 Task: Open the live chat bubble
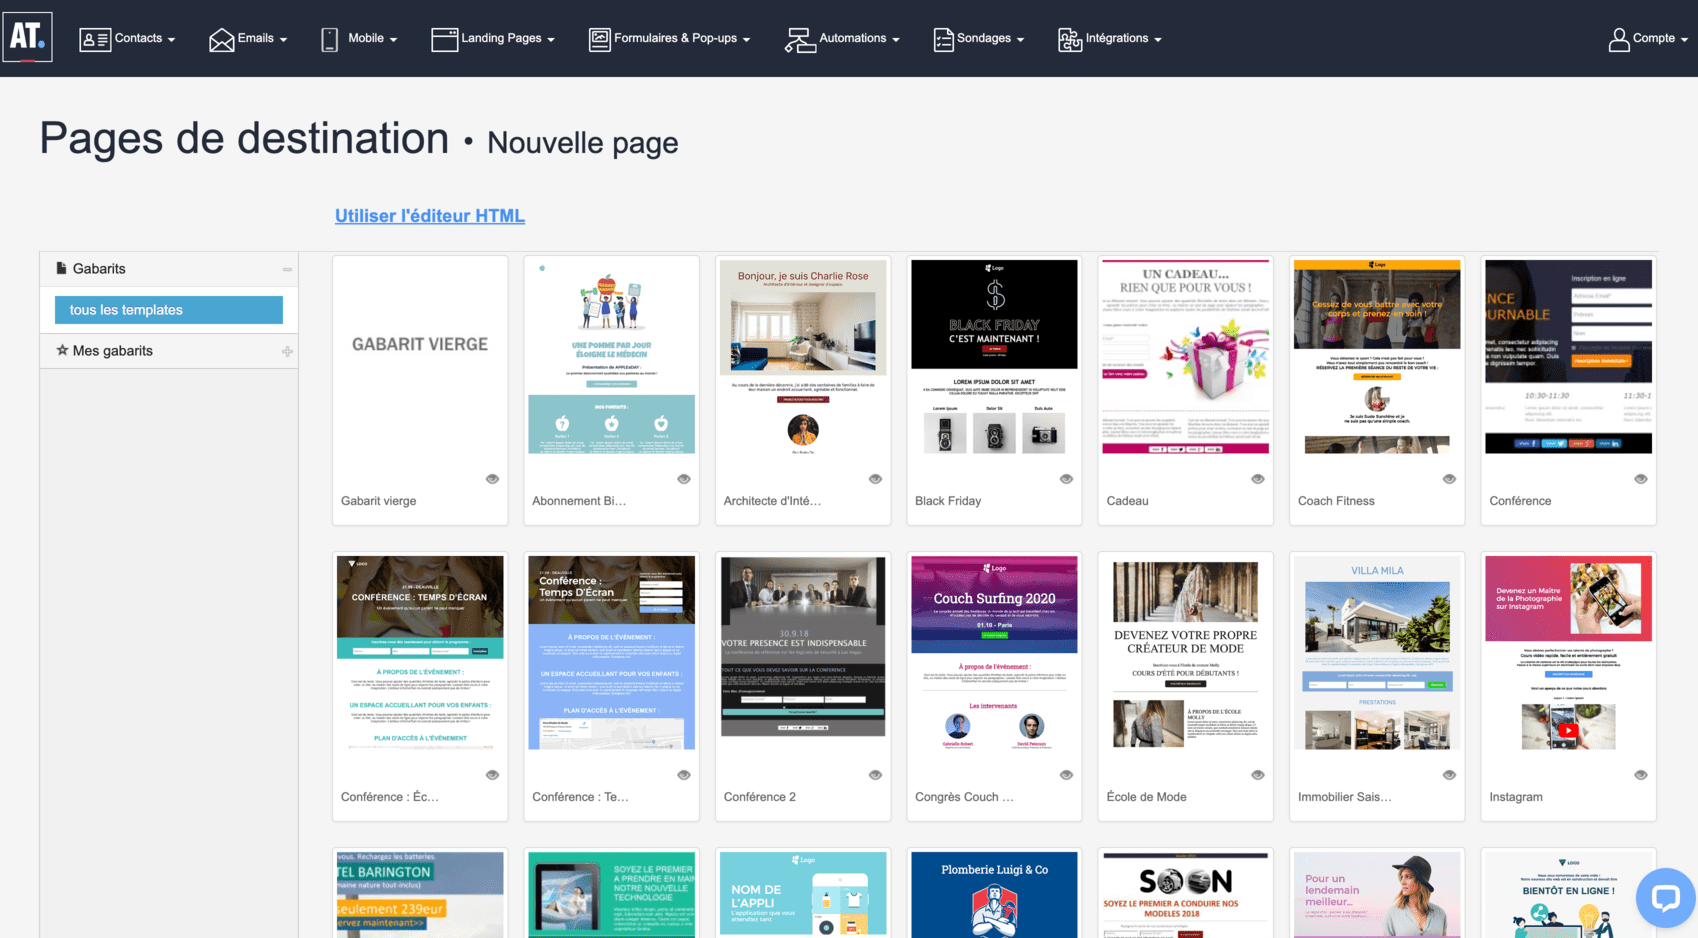[1665, 897]
